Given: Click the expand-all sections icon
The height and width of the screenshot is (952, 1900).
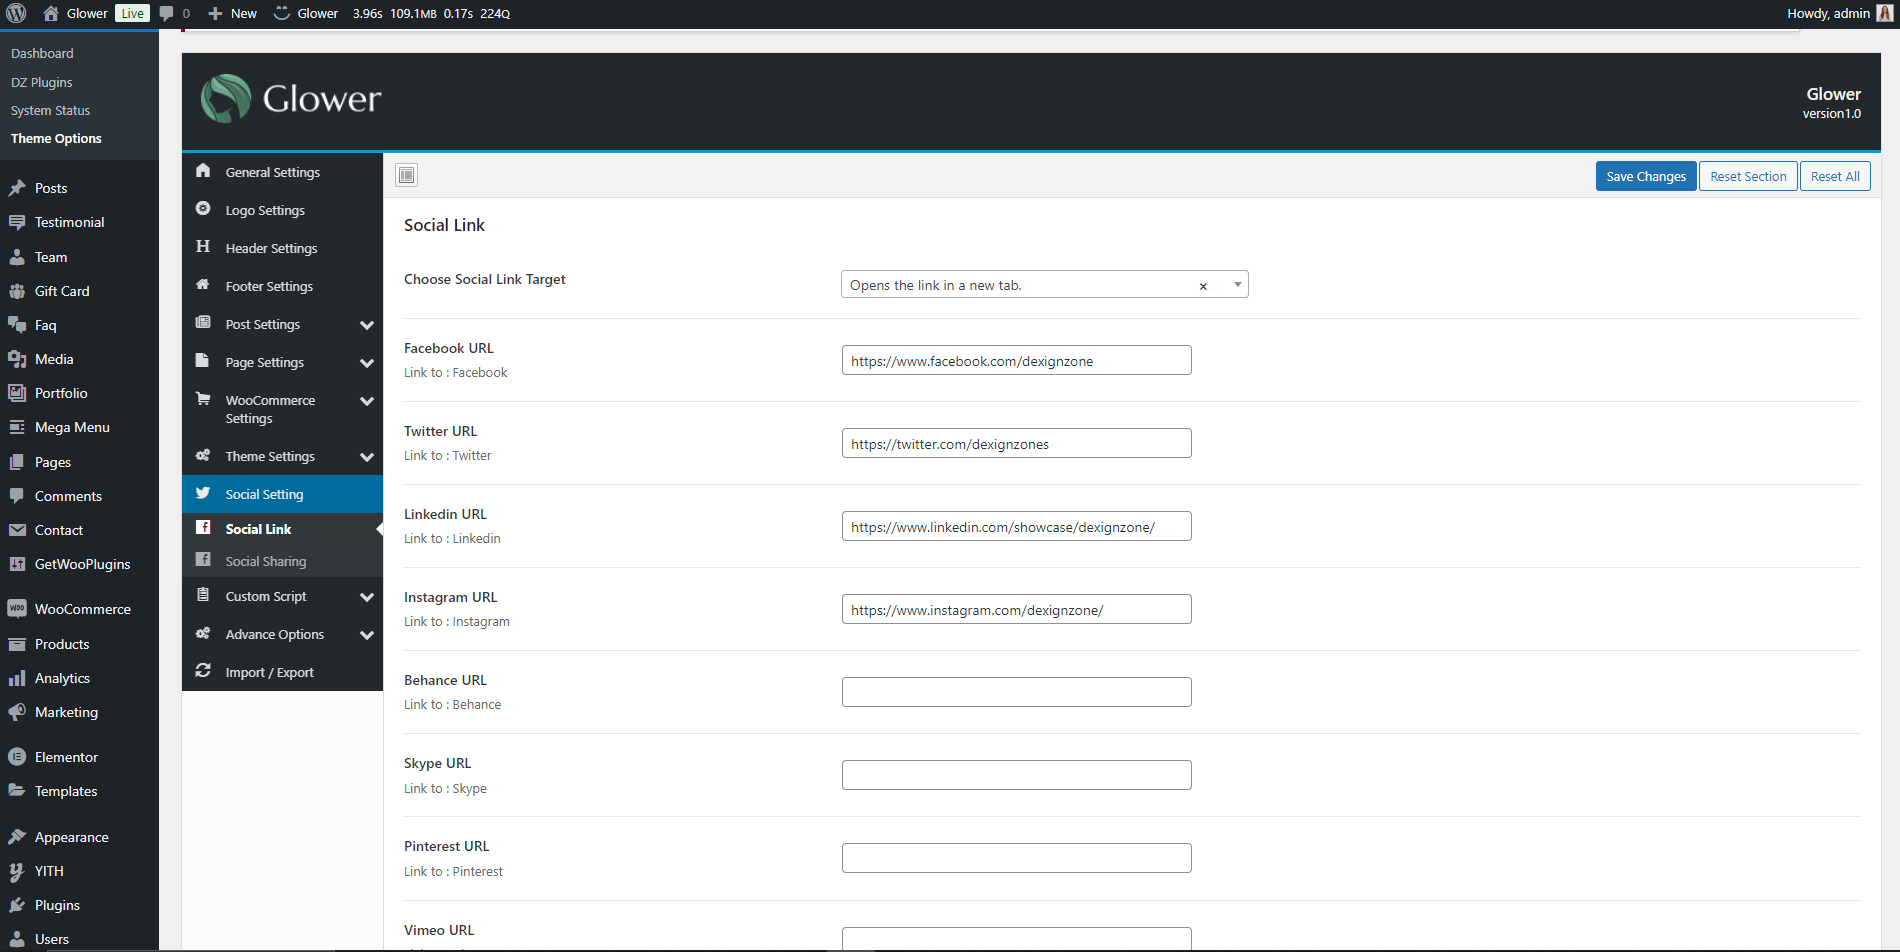Looking at the screenshot, I should point(406,176).
